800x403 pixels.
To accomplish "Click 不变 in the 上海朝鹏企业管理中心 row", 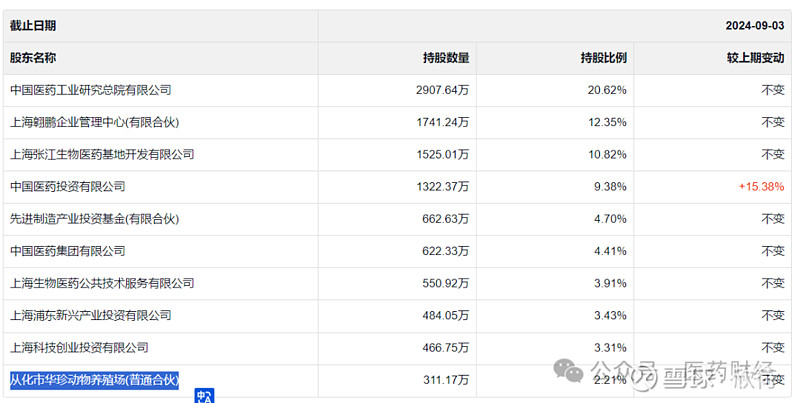I will [x=773, y=122].
